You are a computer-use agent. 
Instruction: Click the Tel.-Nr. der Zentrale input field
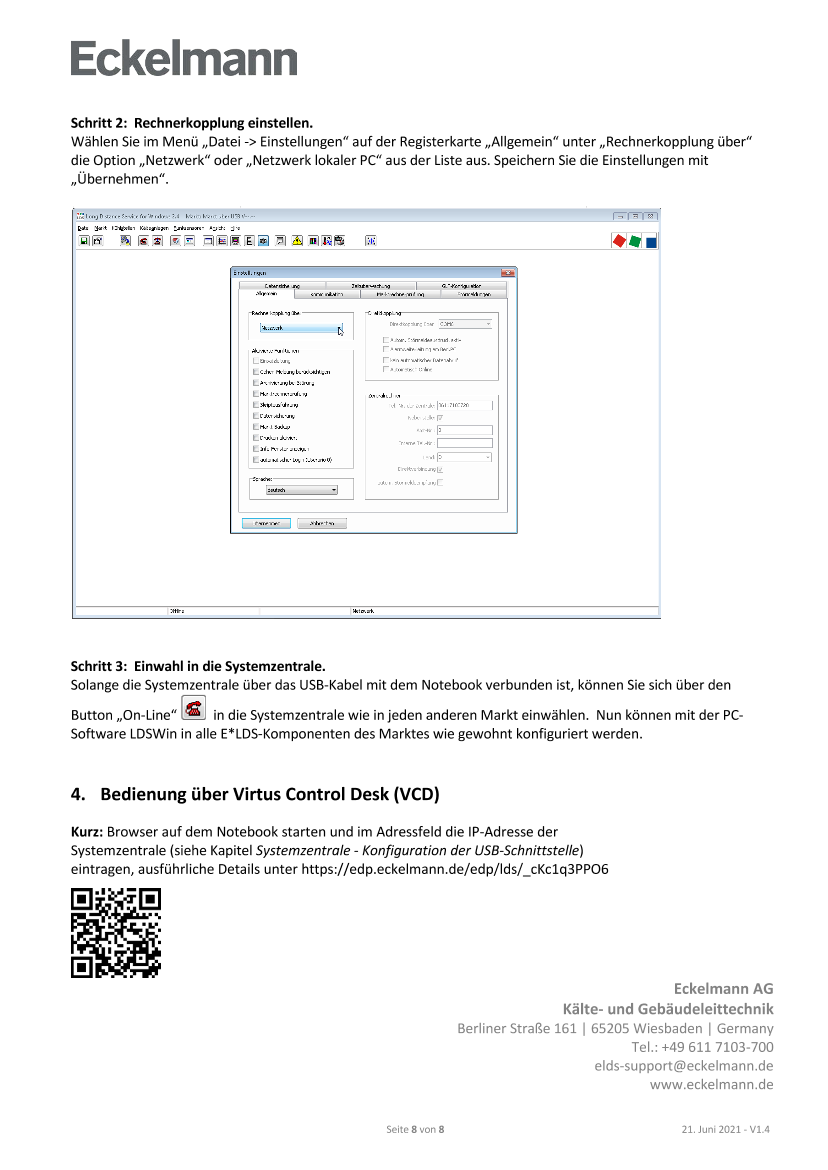465,405
